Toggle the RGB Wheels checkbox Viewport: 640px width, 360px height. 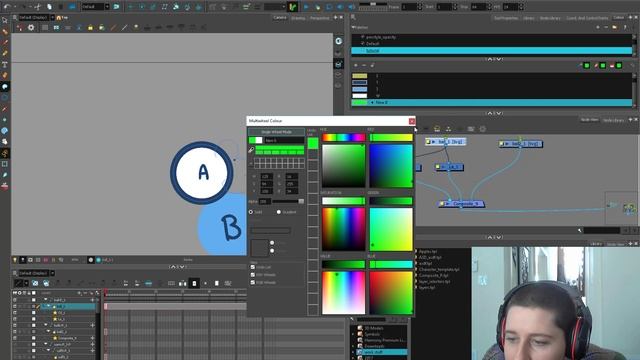(x=253, y=282)
